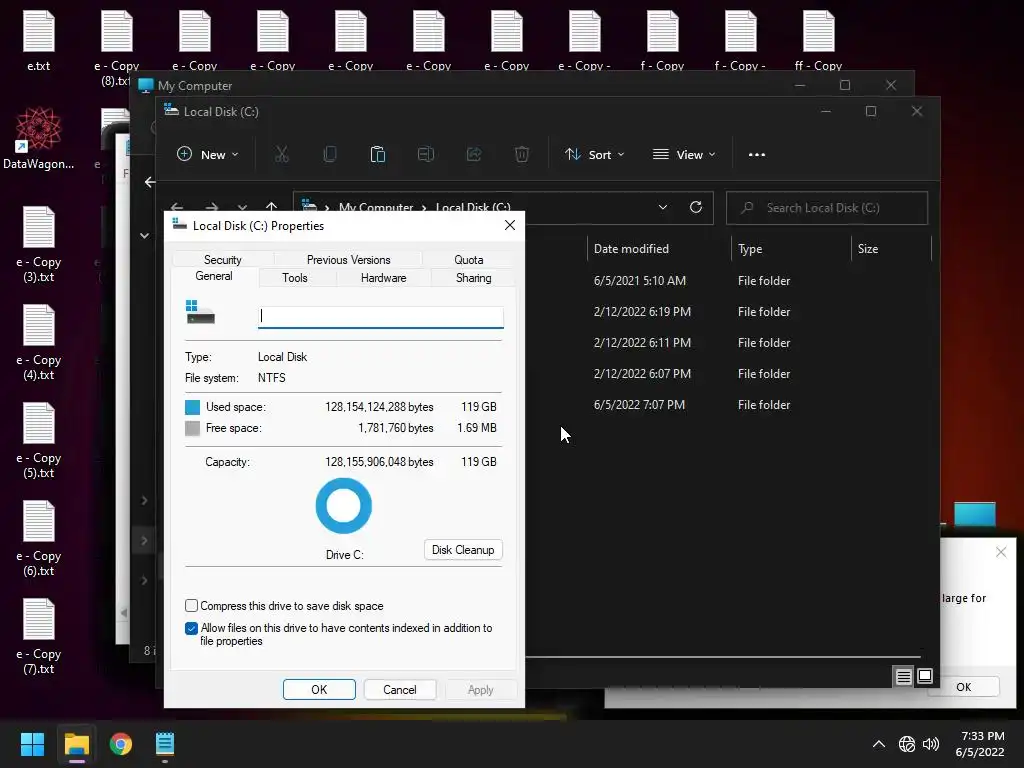Open the Notepad app on the taskbar

click(165, 744)
